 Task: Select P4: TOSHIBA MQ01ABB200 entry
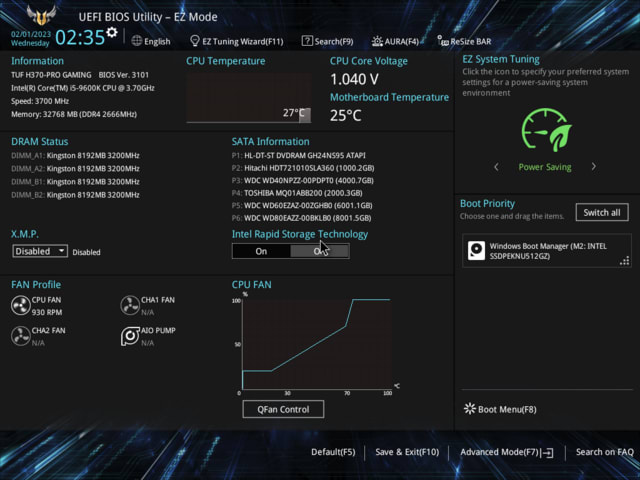pos(297,193)
